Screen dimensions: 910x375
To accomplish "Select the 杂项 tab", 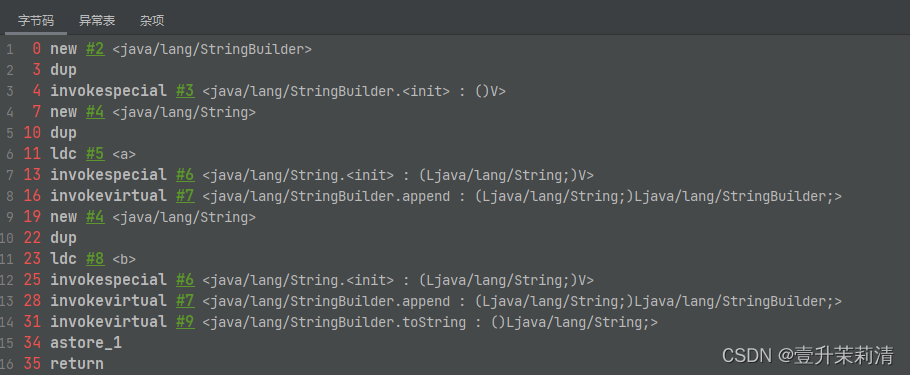I will (x=152, y=21).
